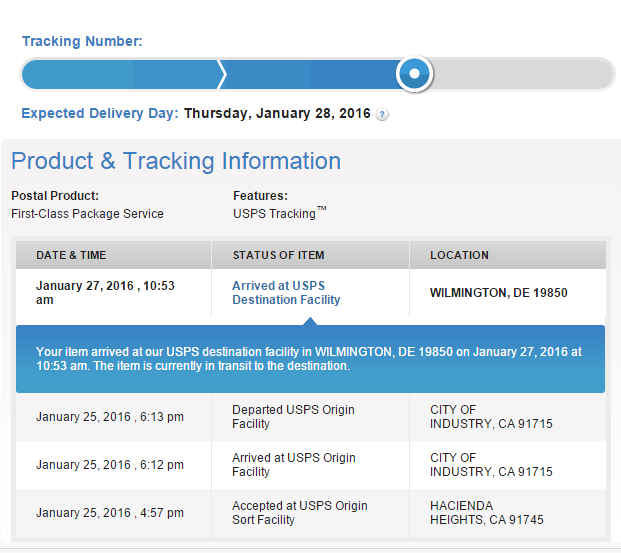Click the STATUS OF ITEM column header
Screen dimensions: 621x553
(278, 255)
